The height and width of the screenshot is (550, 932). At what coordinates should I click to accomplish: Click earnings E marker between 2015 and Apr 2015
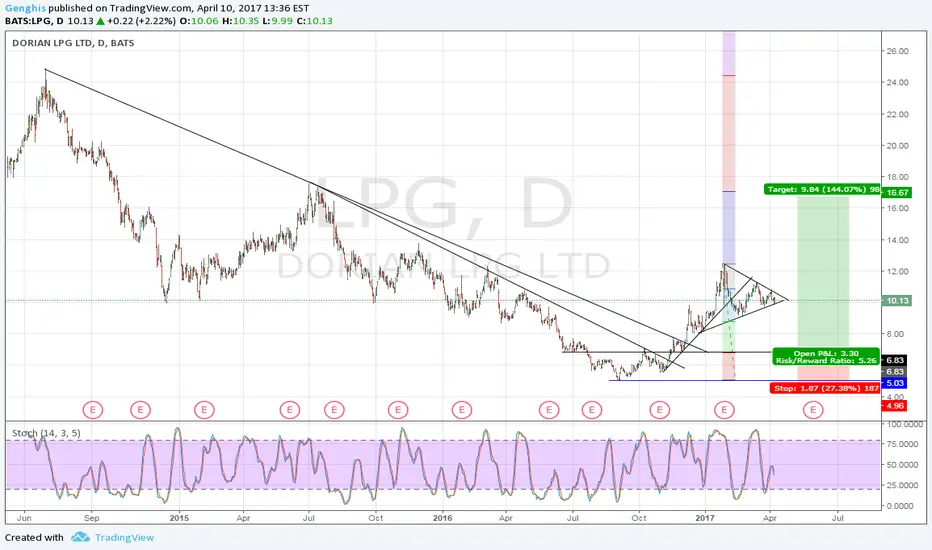[x=204, y=410]
